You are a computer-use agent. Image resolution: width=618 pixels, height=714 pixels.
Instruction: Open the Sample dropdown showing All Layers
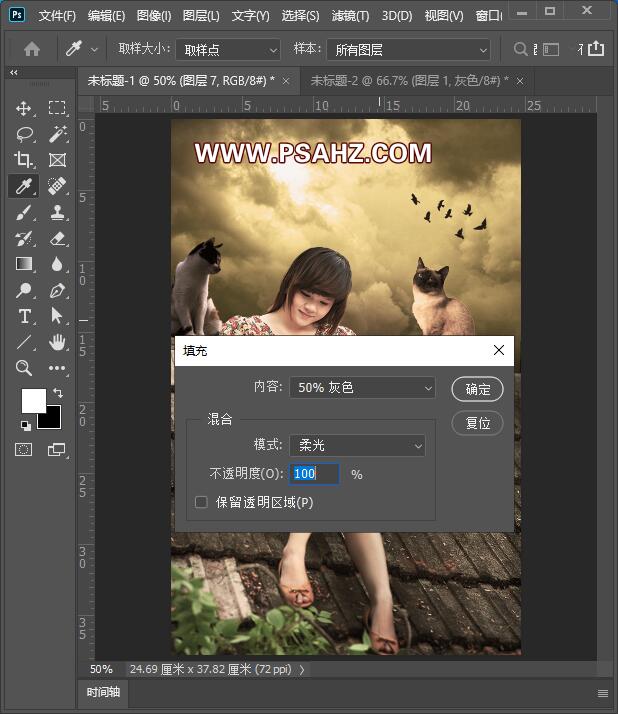409,50
